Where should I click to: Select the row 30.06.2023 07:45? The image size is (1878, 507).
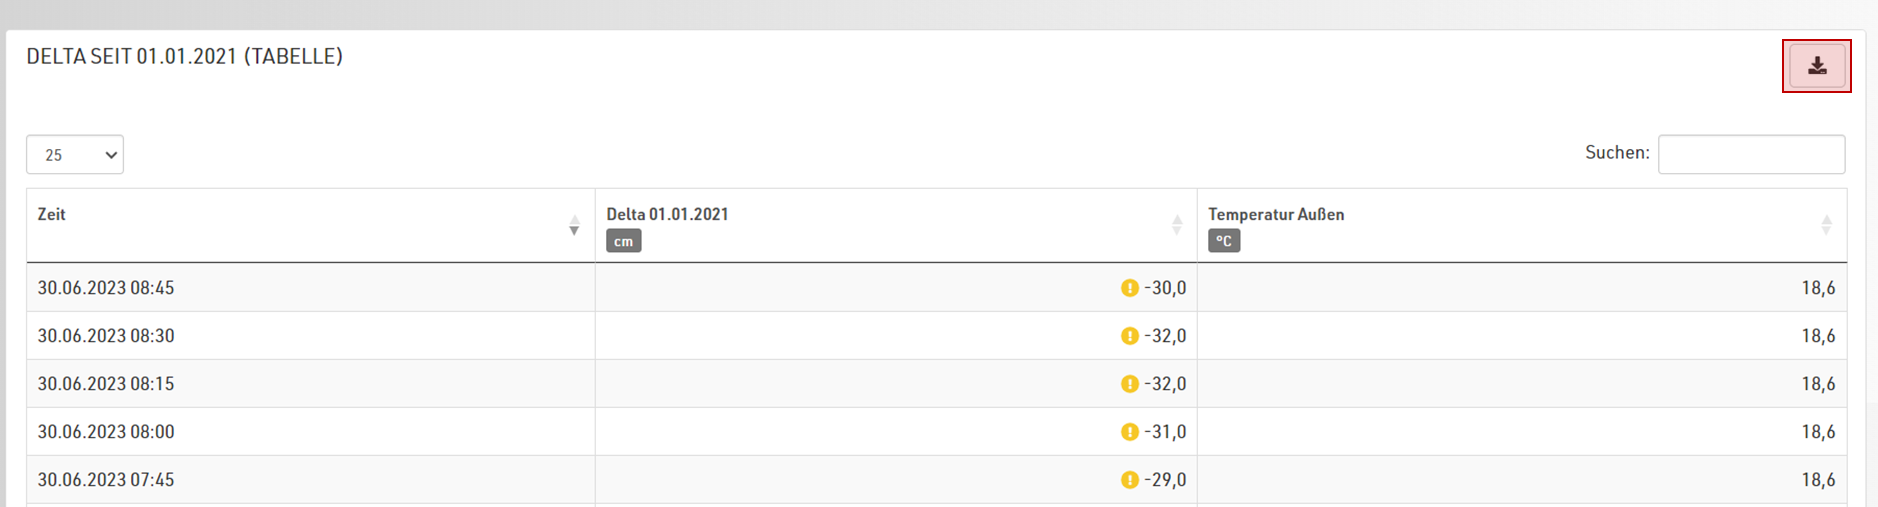tap(937, 480)
